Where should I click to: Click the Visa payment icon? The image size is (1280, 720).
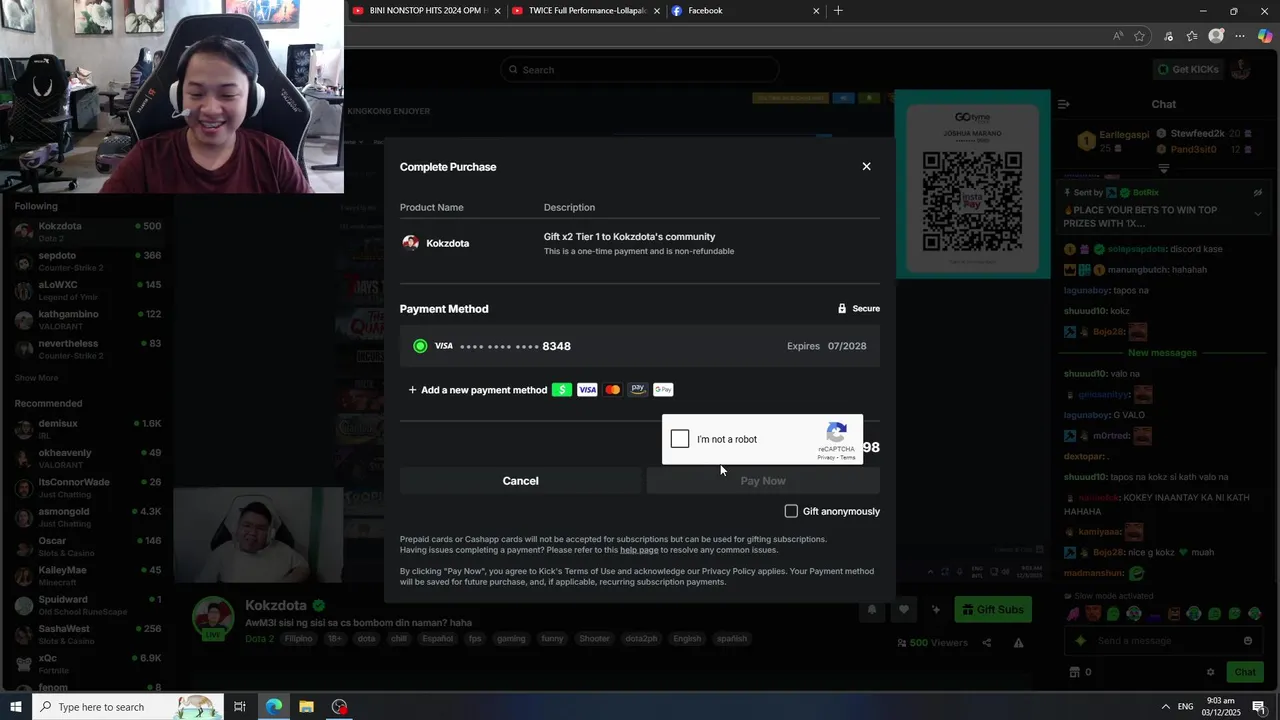point(587,390)
